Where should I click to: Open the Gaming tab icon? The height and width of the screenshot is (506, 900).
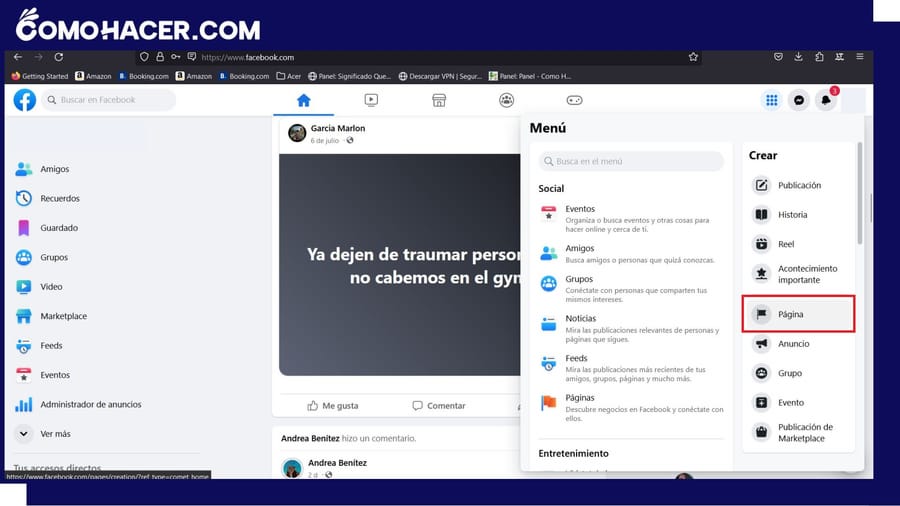[x=574, y=100]
